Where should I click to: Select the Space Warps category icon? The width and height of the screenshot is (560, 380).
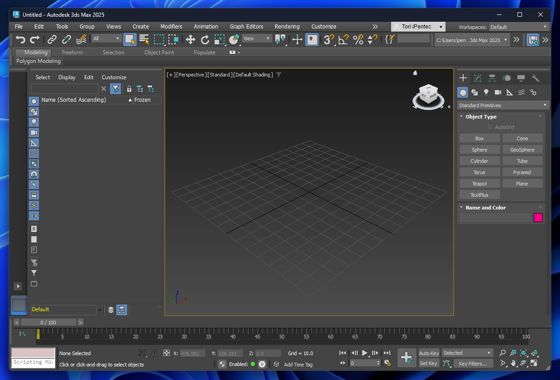pos(521,92)
